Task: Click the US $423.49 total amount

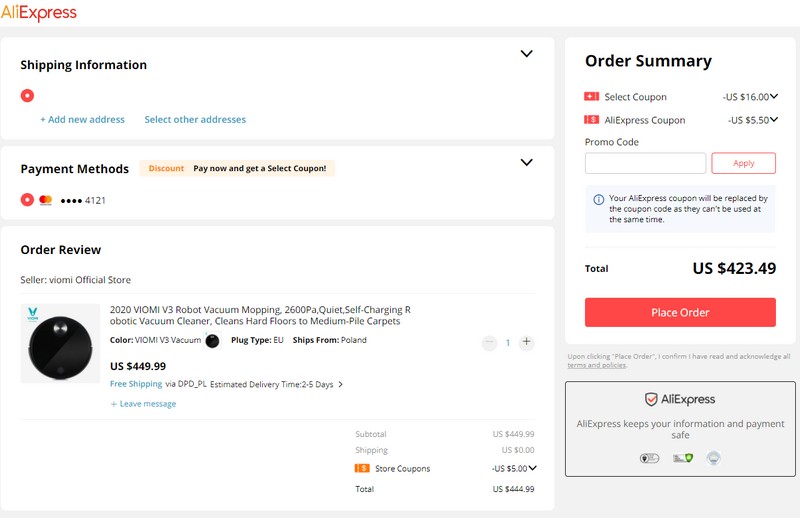Action: (x=734, y=268)
